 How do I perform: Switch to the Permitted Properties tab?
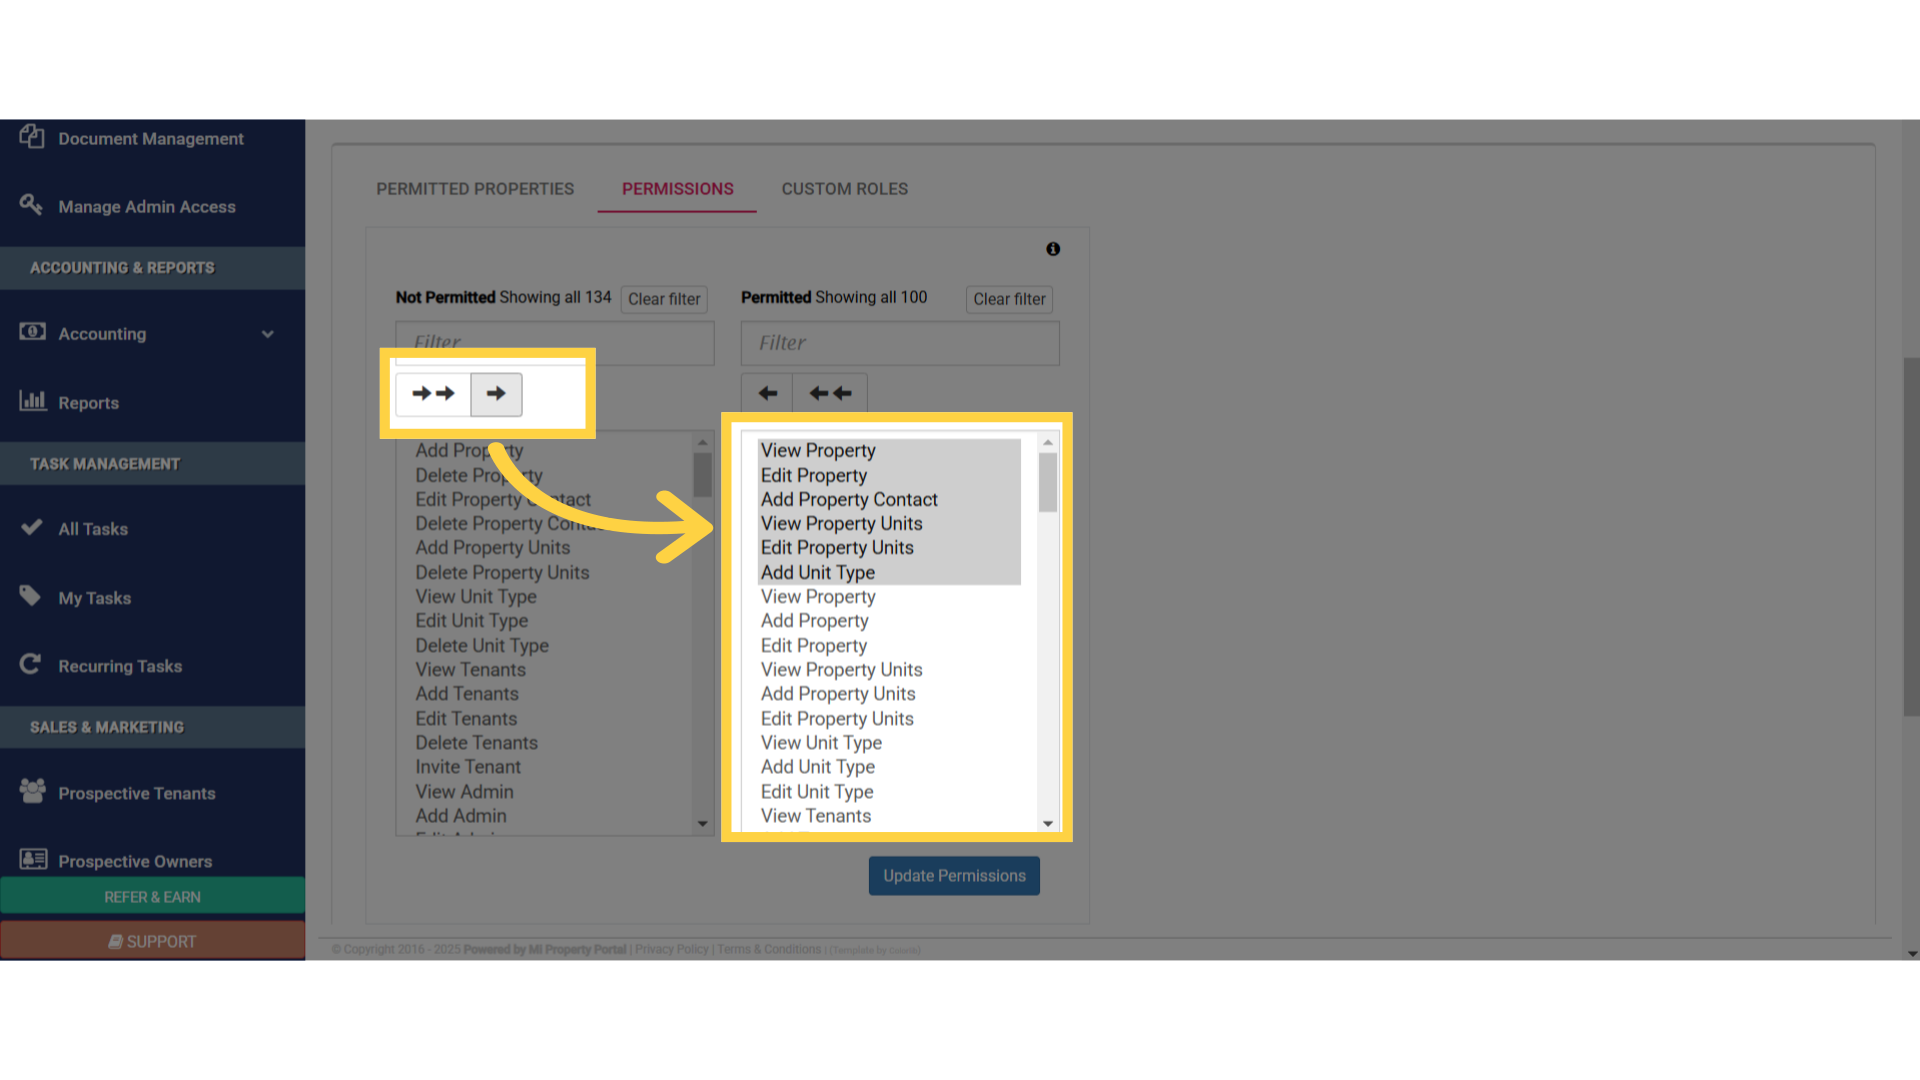click(x=475, y=188)
